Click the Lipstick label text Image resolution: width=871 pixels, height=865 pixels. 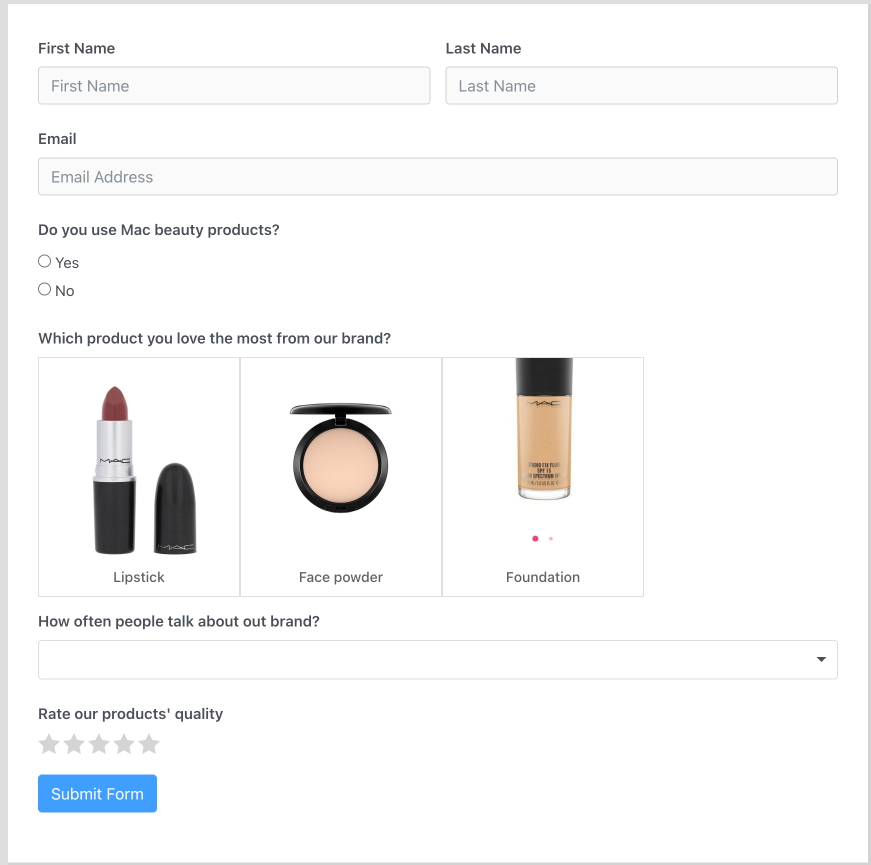pyautogui.click(x=139, y=577)
